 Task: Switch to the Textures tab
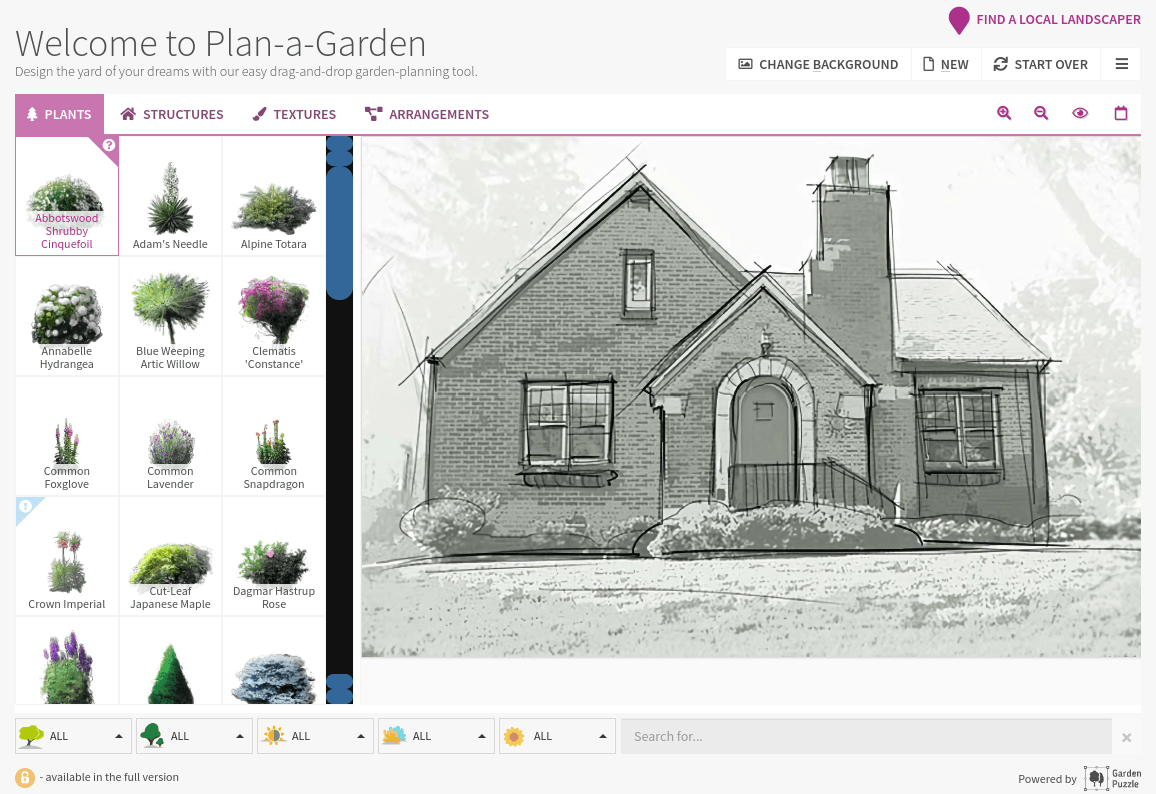293,114
